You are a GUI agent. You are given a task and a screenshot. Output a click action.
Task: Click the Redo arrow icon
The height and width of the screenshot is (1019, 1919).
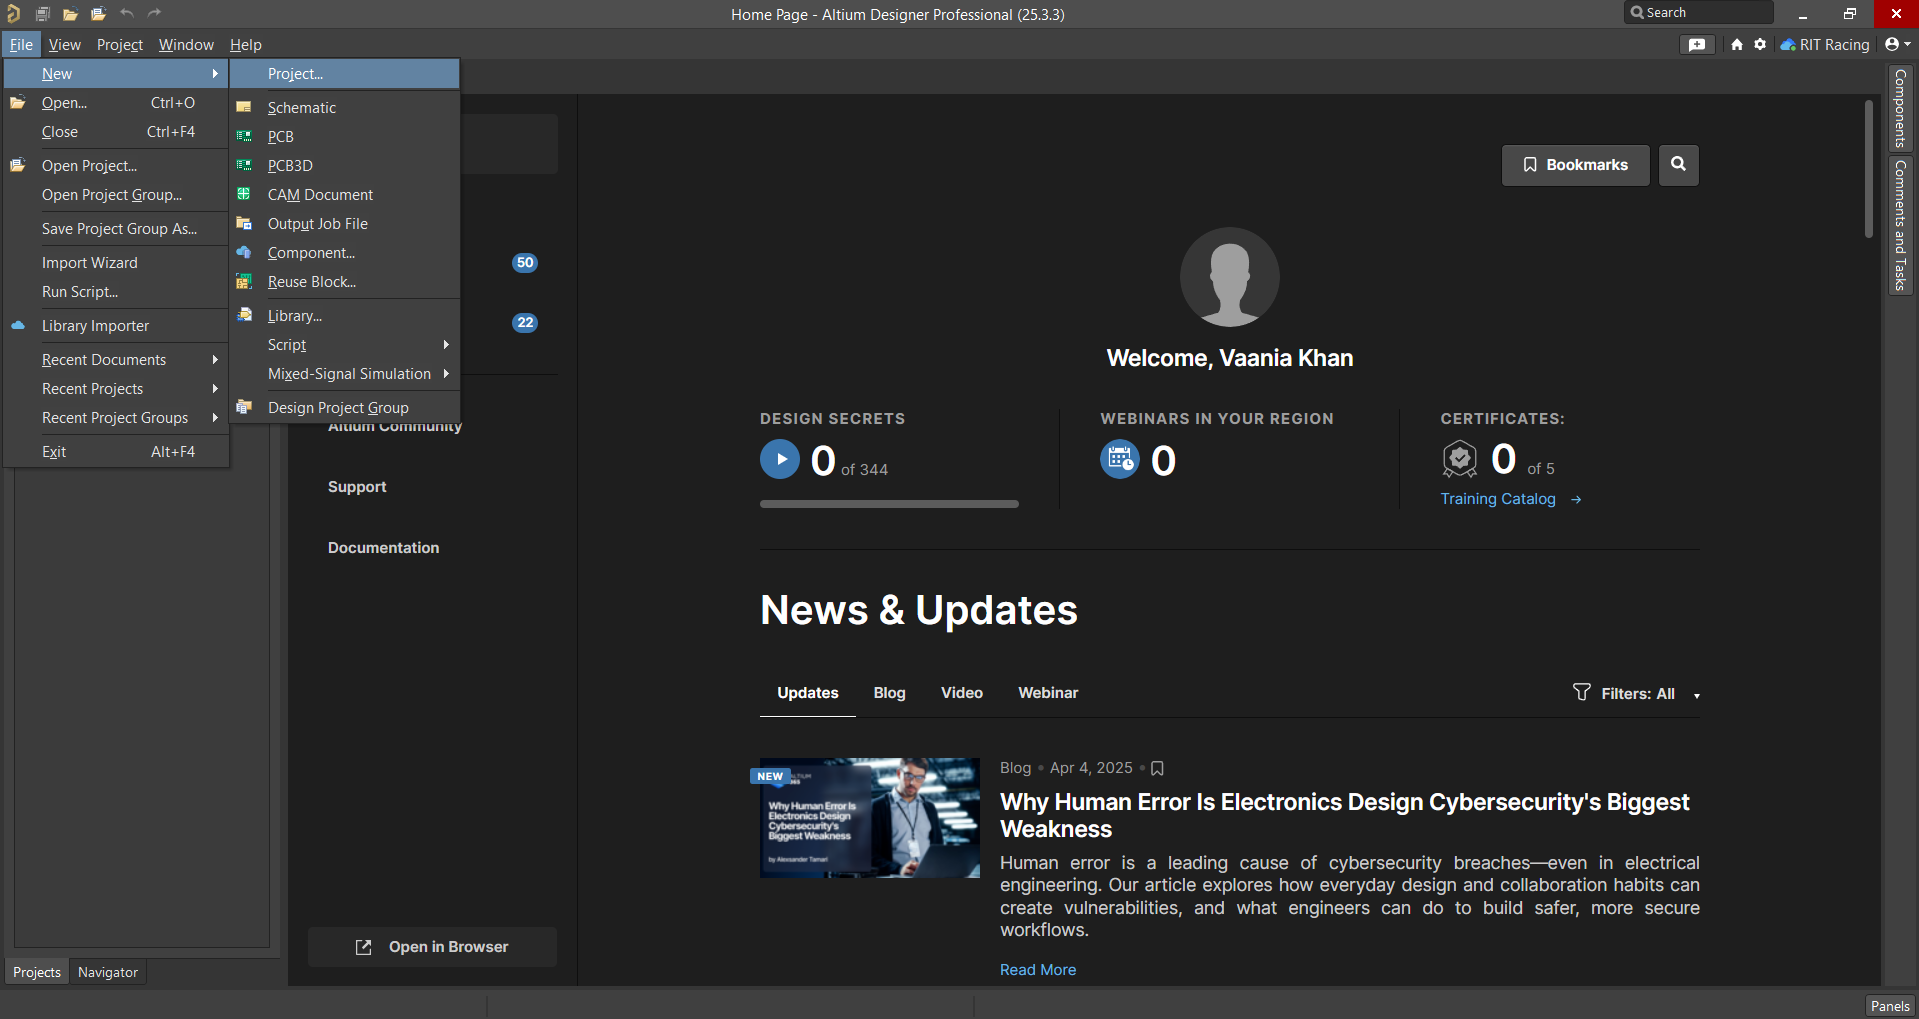(154, 13)
